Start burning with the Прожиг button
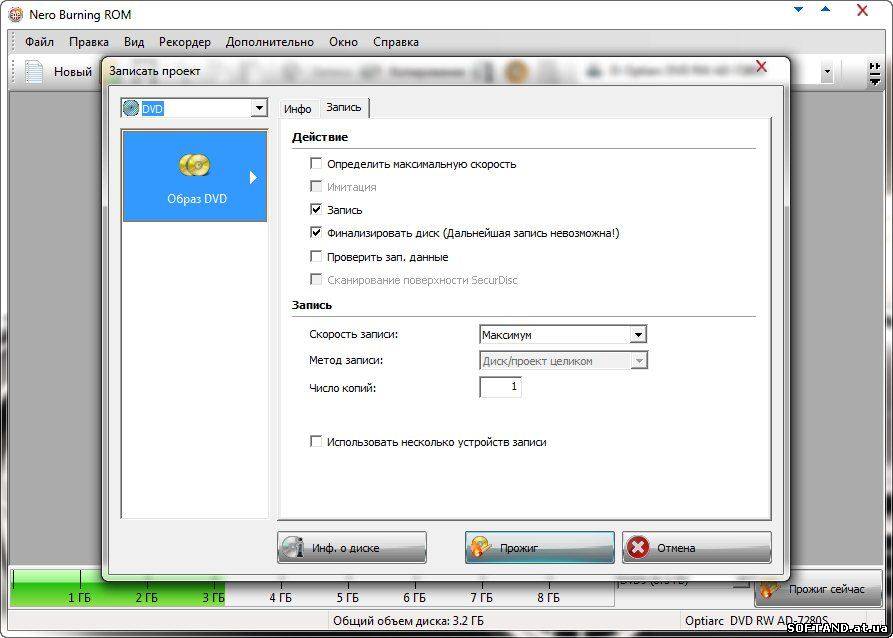Screen dimensions: 893x638 (x=539, y=547)
